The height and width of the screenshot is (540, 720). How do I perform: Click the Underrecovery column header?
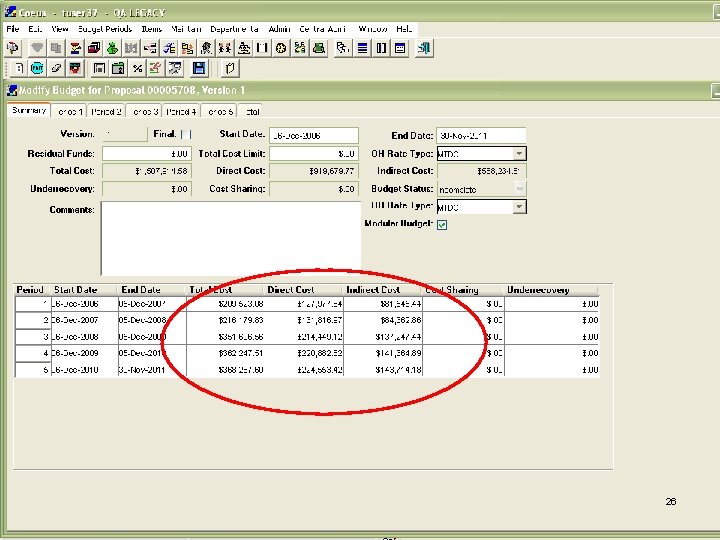[551, 290]
